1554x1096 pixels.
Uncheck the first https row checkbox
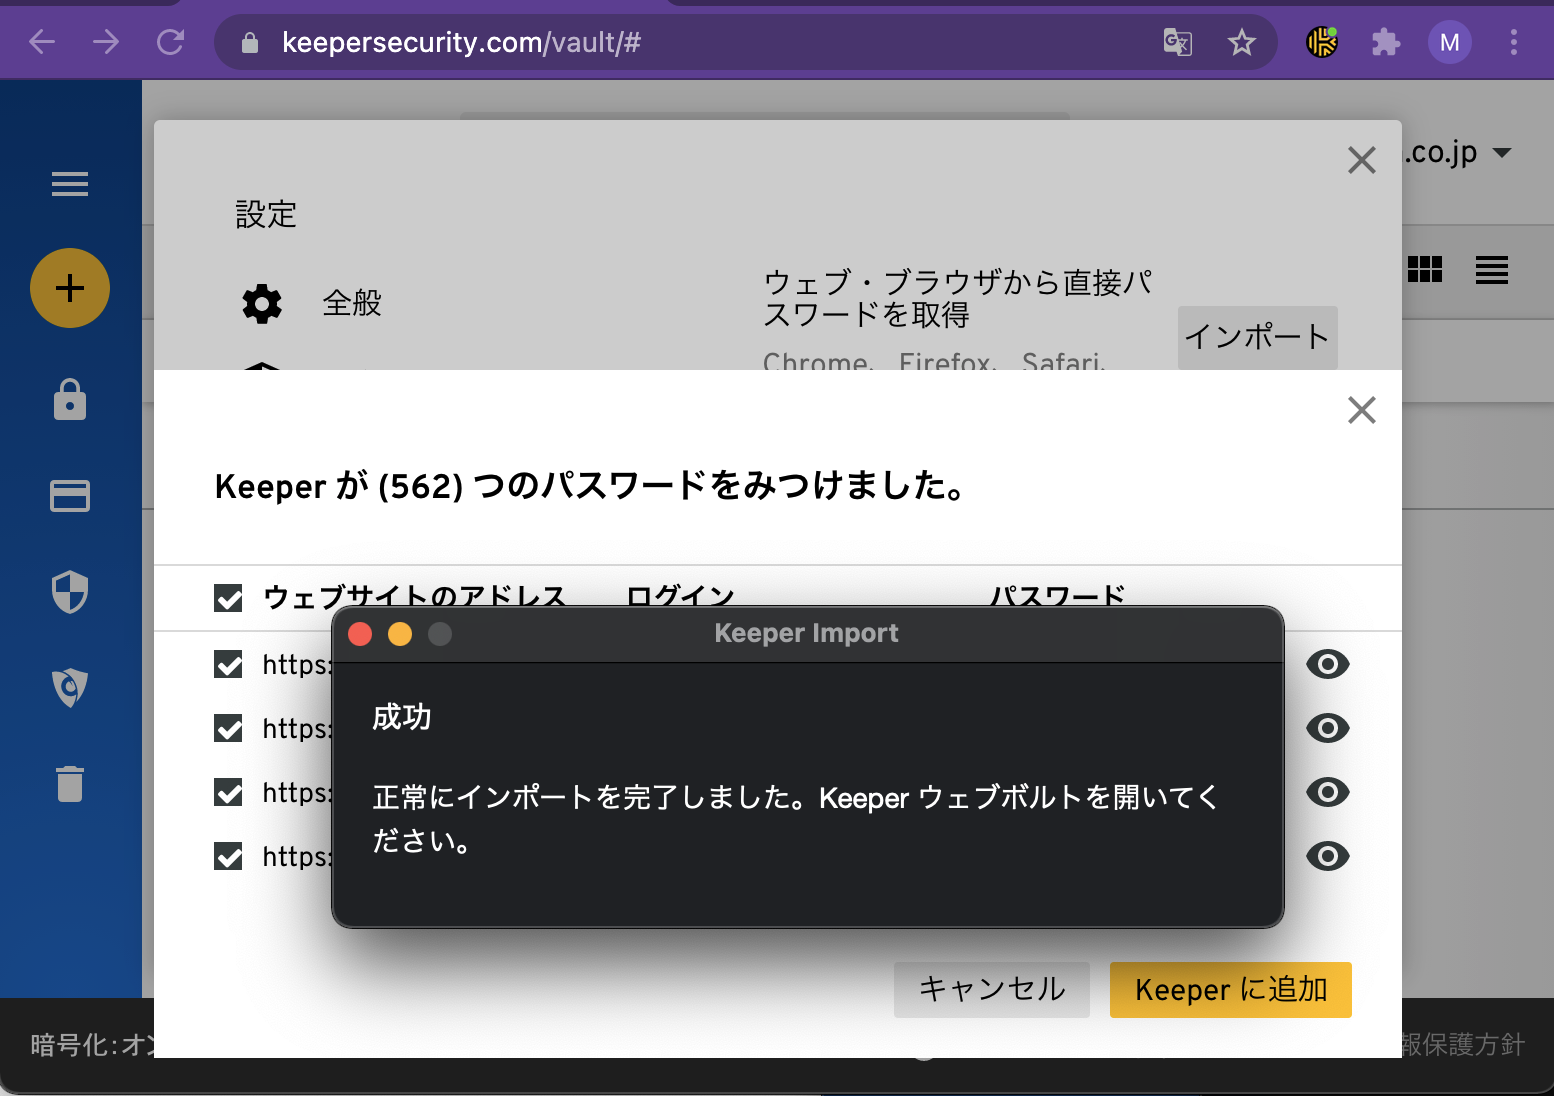point(229,665)
